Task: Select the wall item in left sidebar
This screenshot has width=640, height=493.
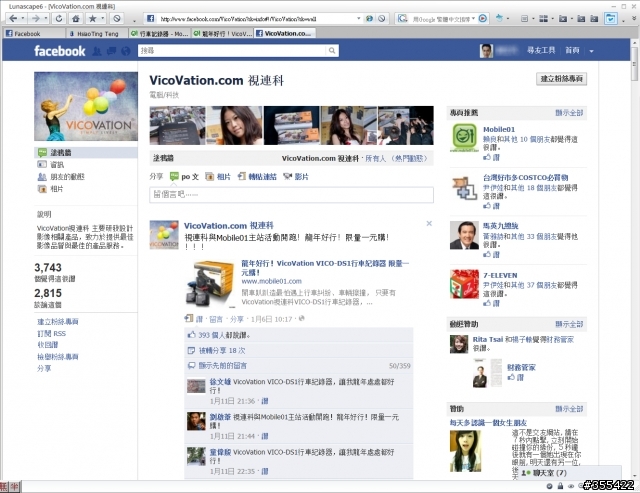Action: (x=86, y=153)
